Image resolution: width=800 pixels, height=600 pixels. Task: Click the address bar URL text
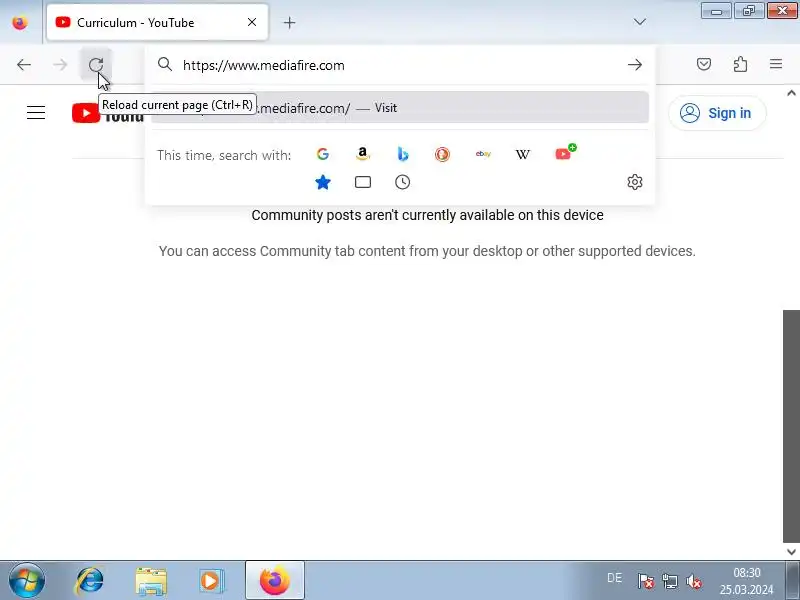tap(264, 65)
